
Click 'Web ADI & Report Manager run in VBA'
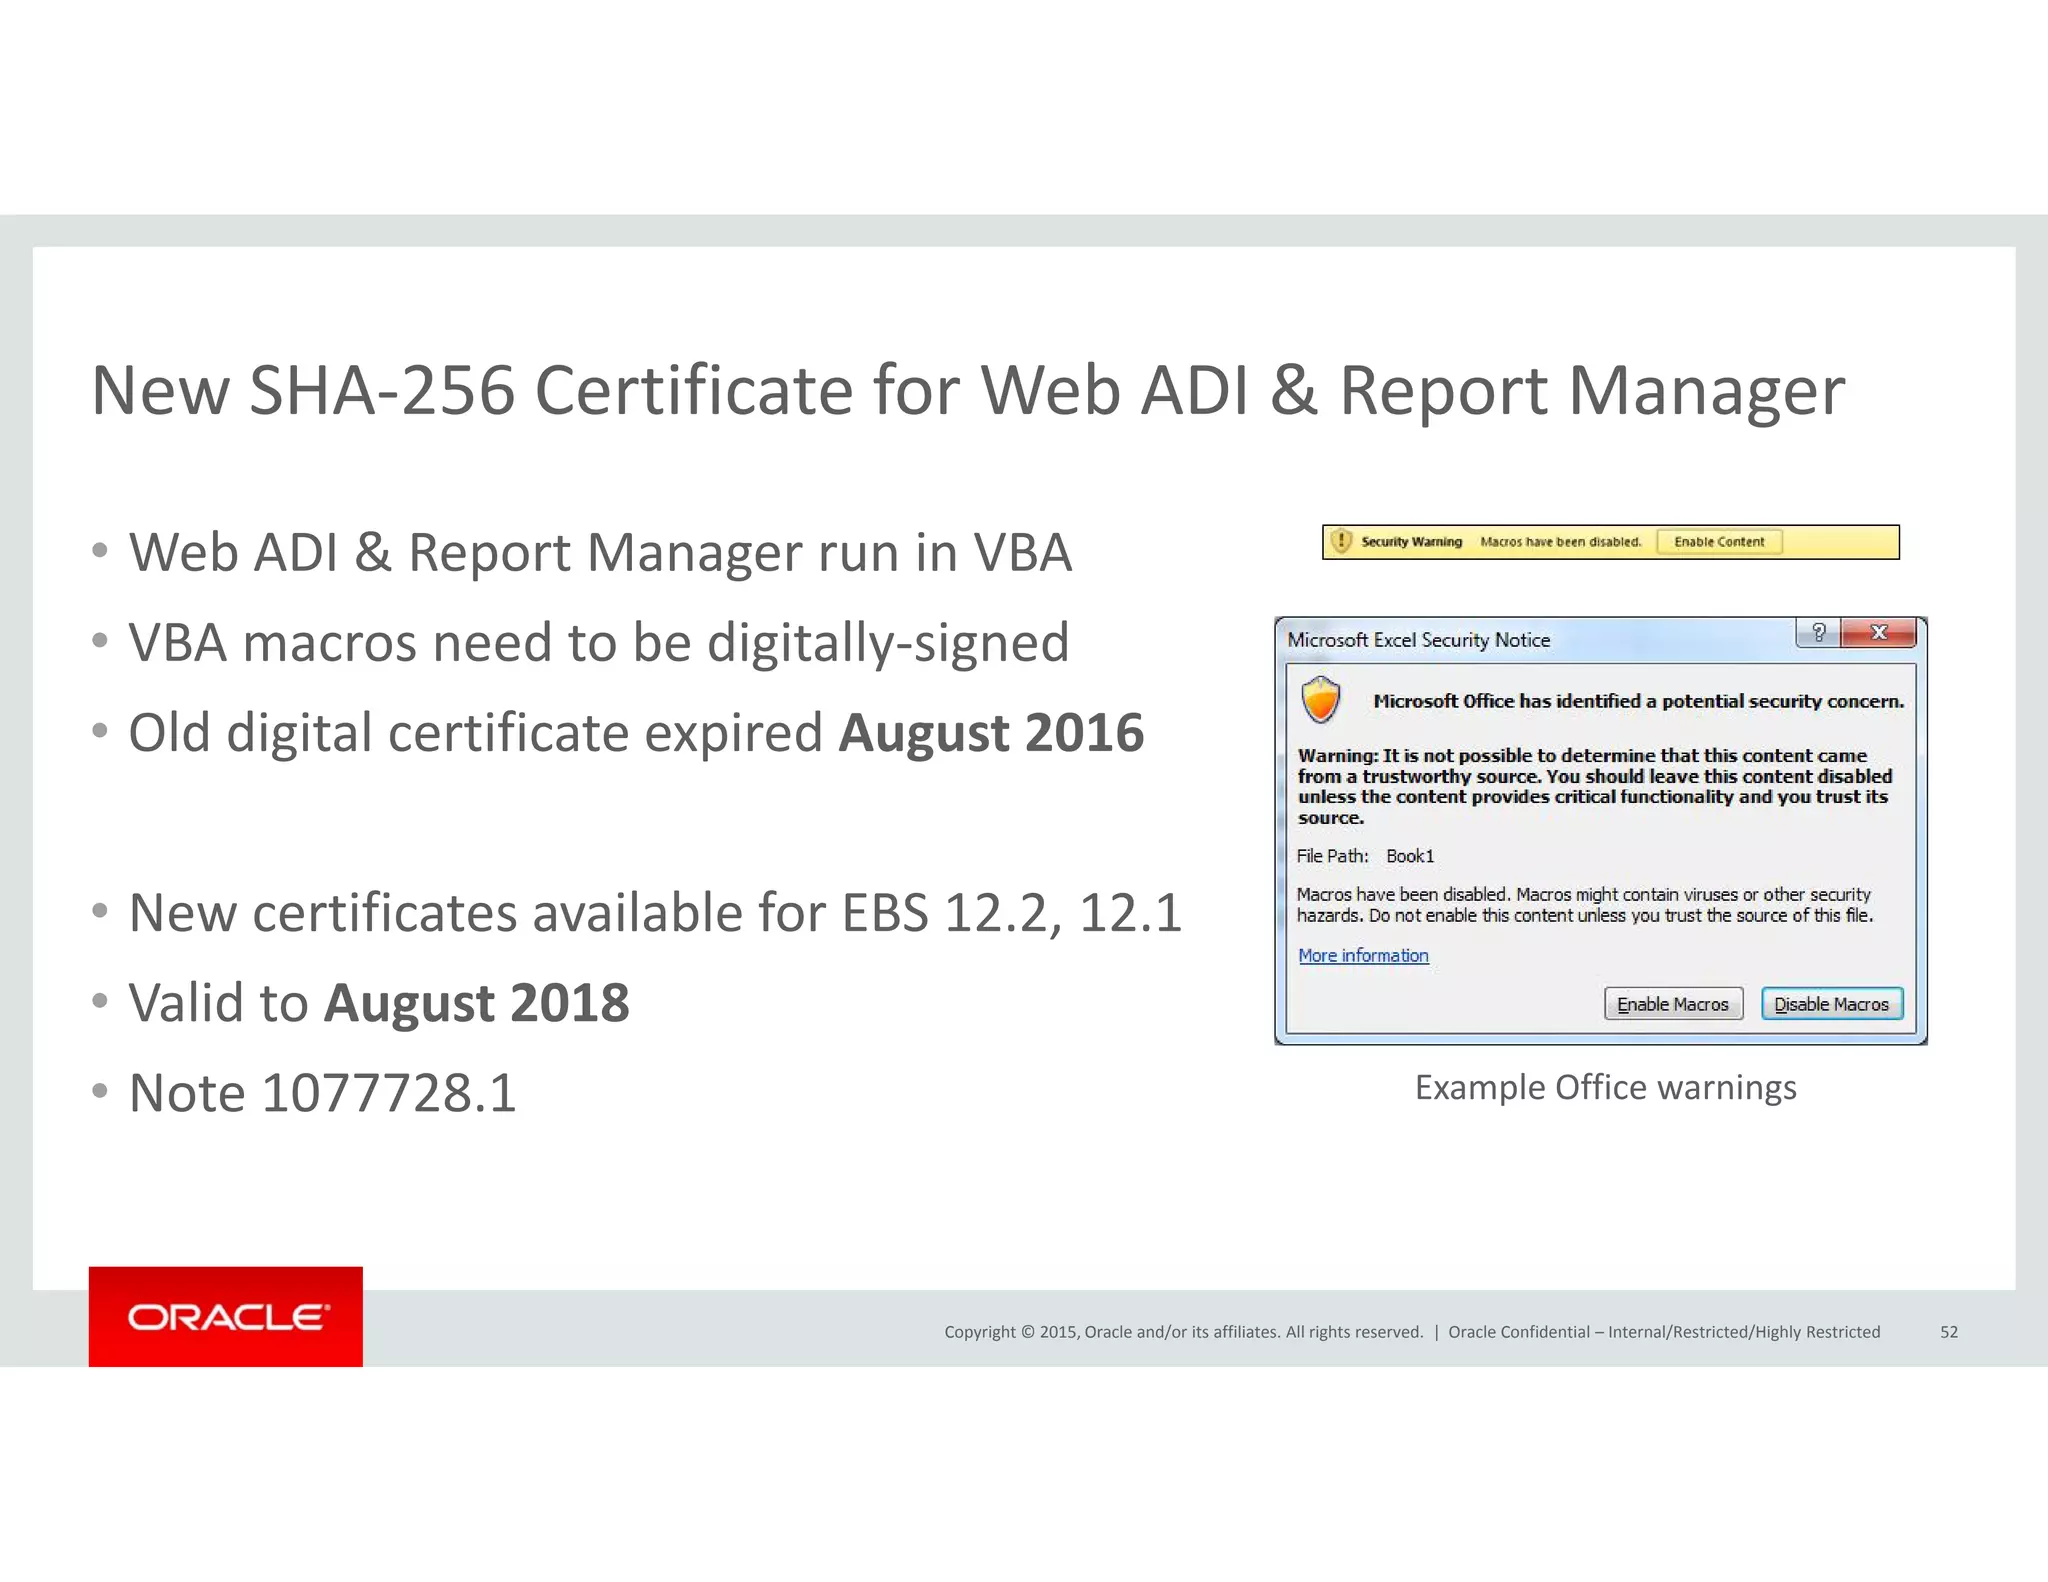[x=600, y=553]
